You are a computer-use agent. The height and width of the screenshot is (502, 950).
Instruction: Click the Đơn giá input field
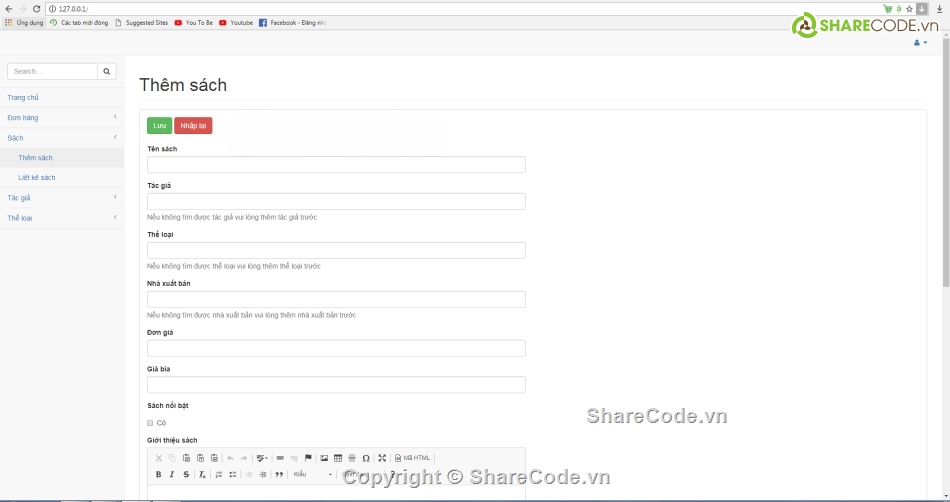(x=336, y=348)
